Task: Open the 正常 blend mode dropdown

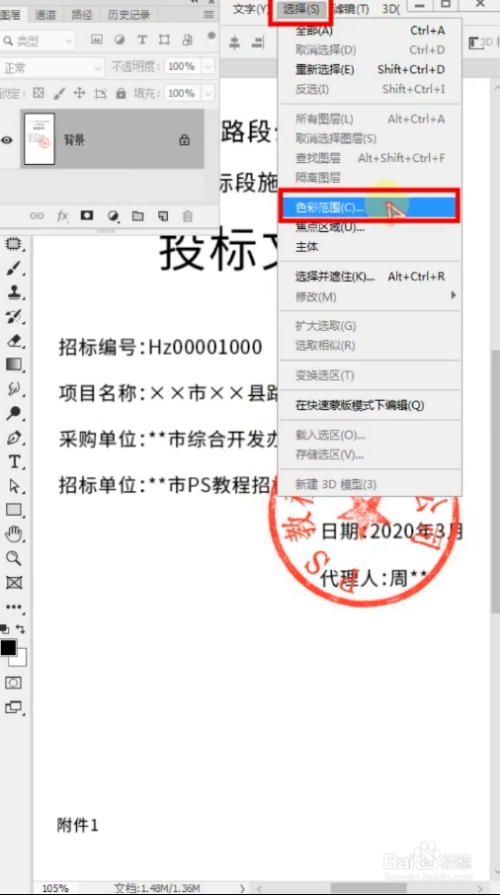Action: pos(52,68)
